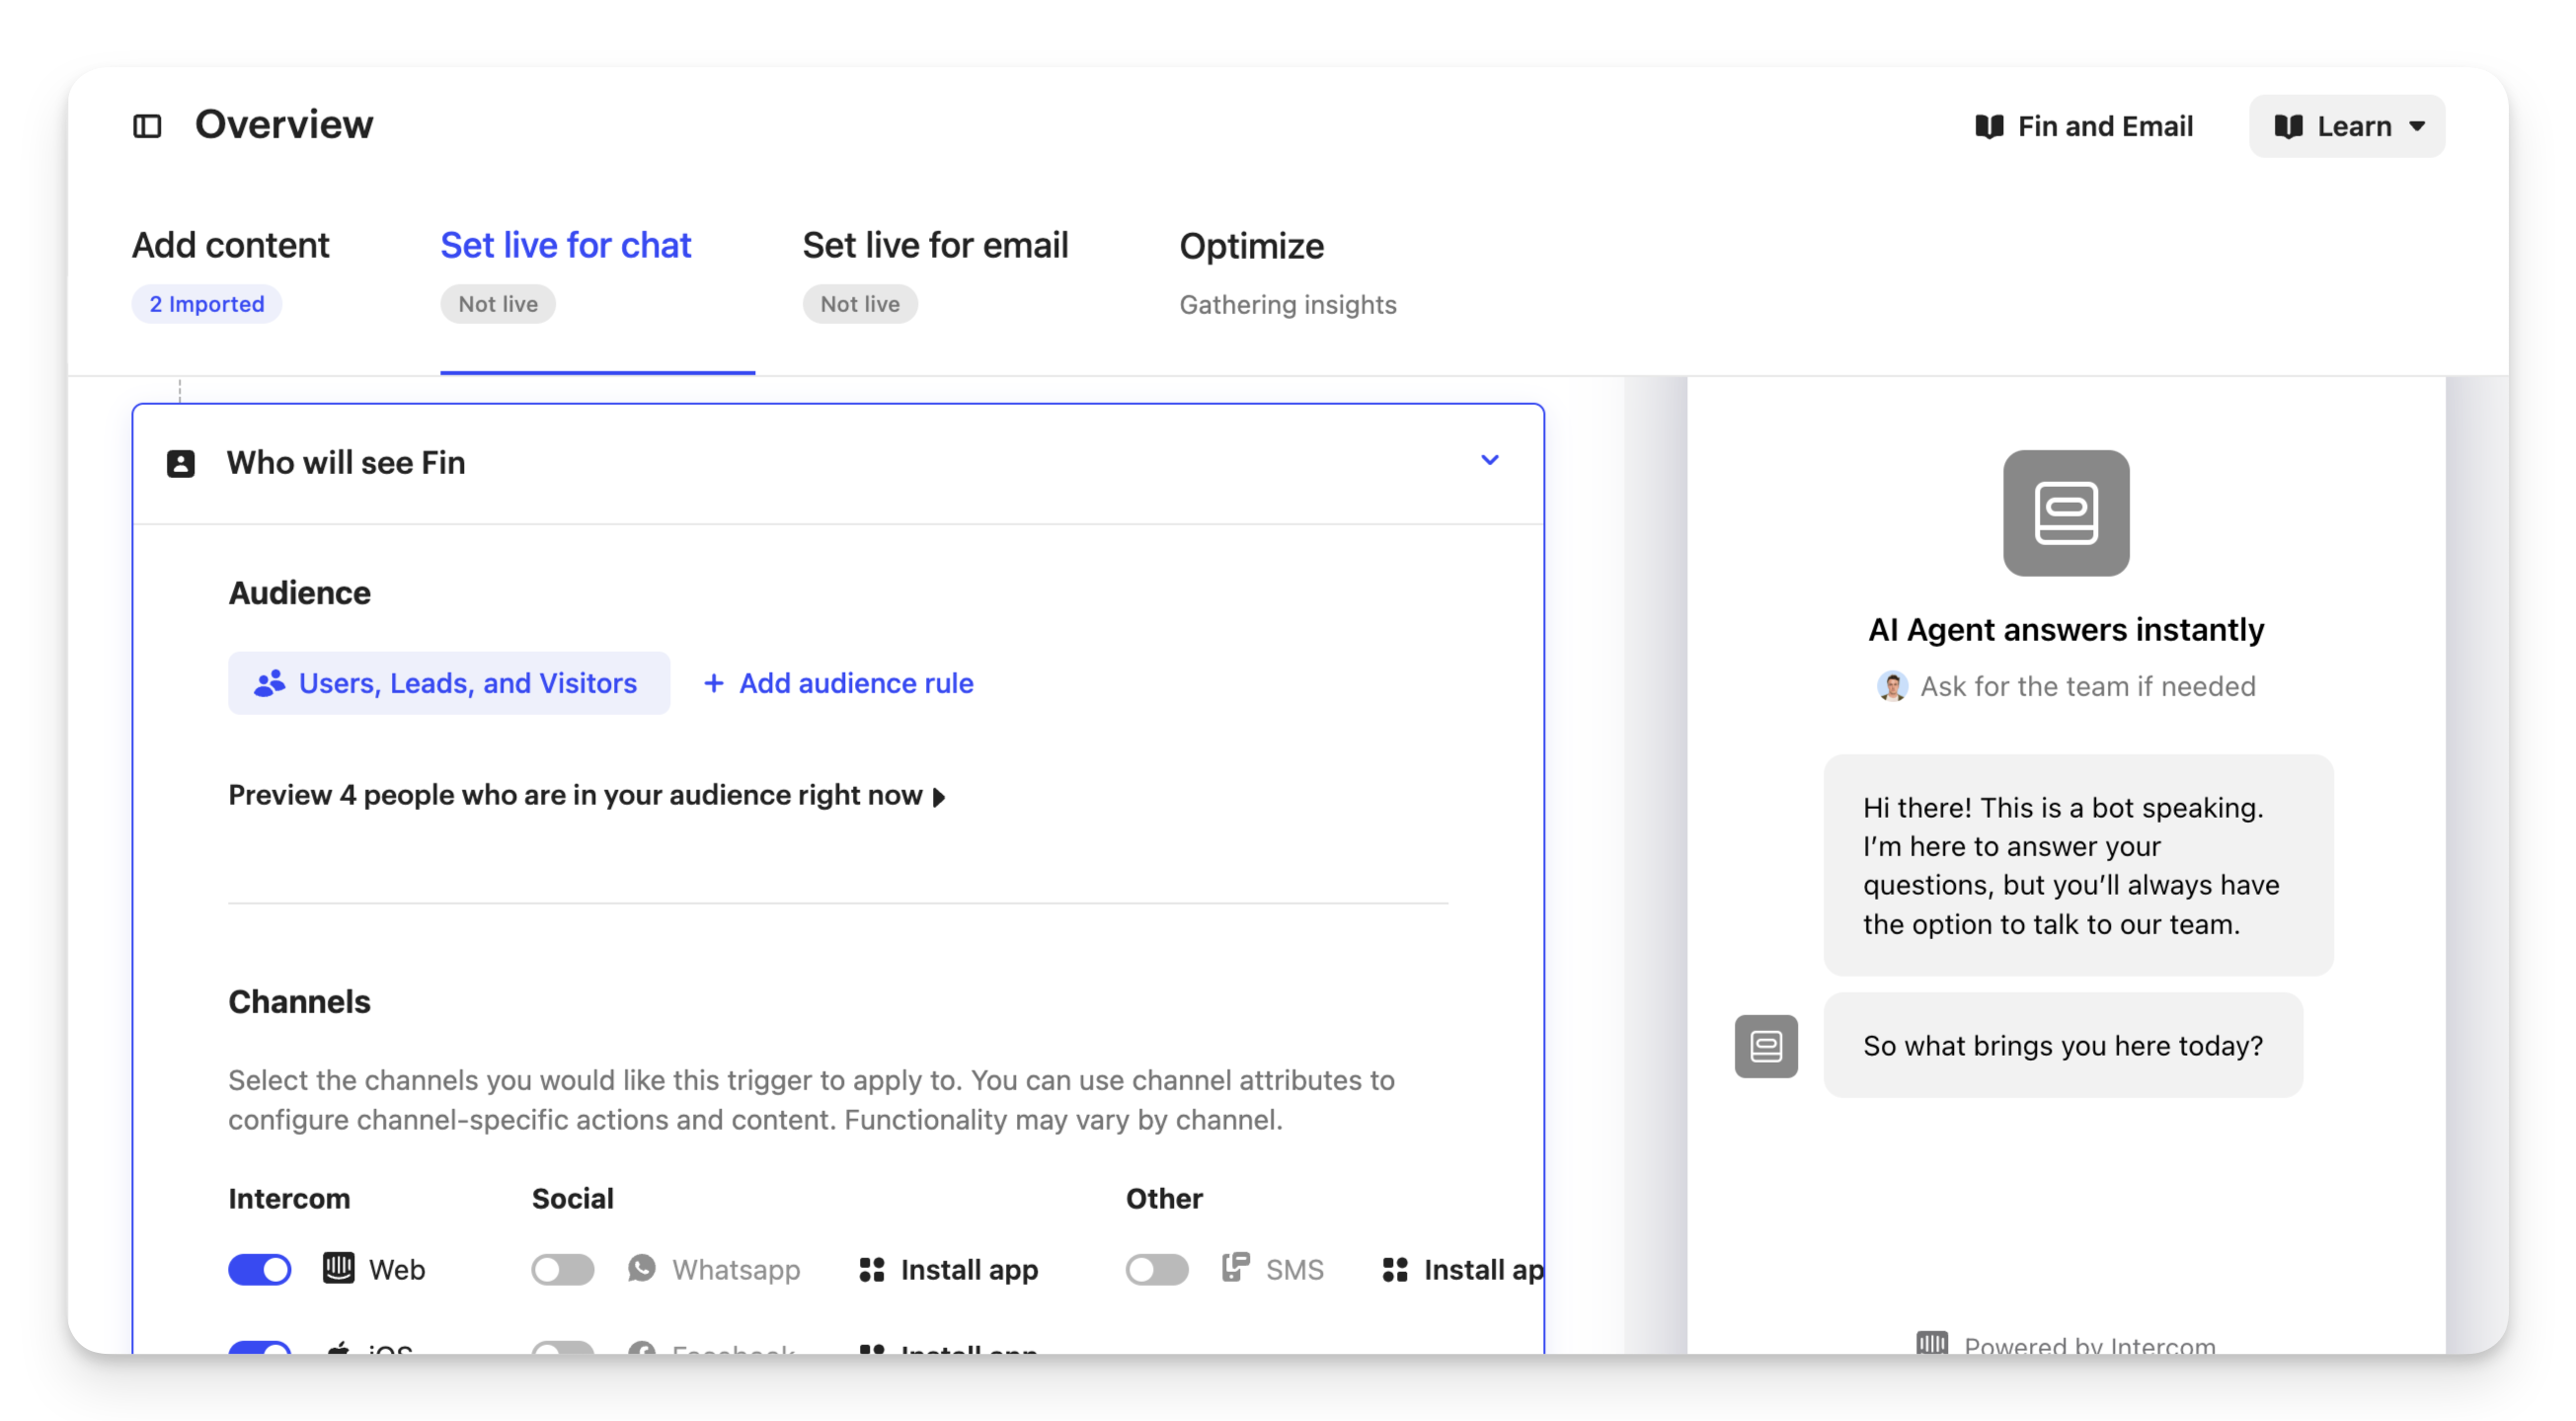This screenshot has width=2576, height=1421.
Task: Click the Social channels column label
Action: (572, 1199)
